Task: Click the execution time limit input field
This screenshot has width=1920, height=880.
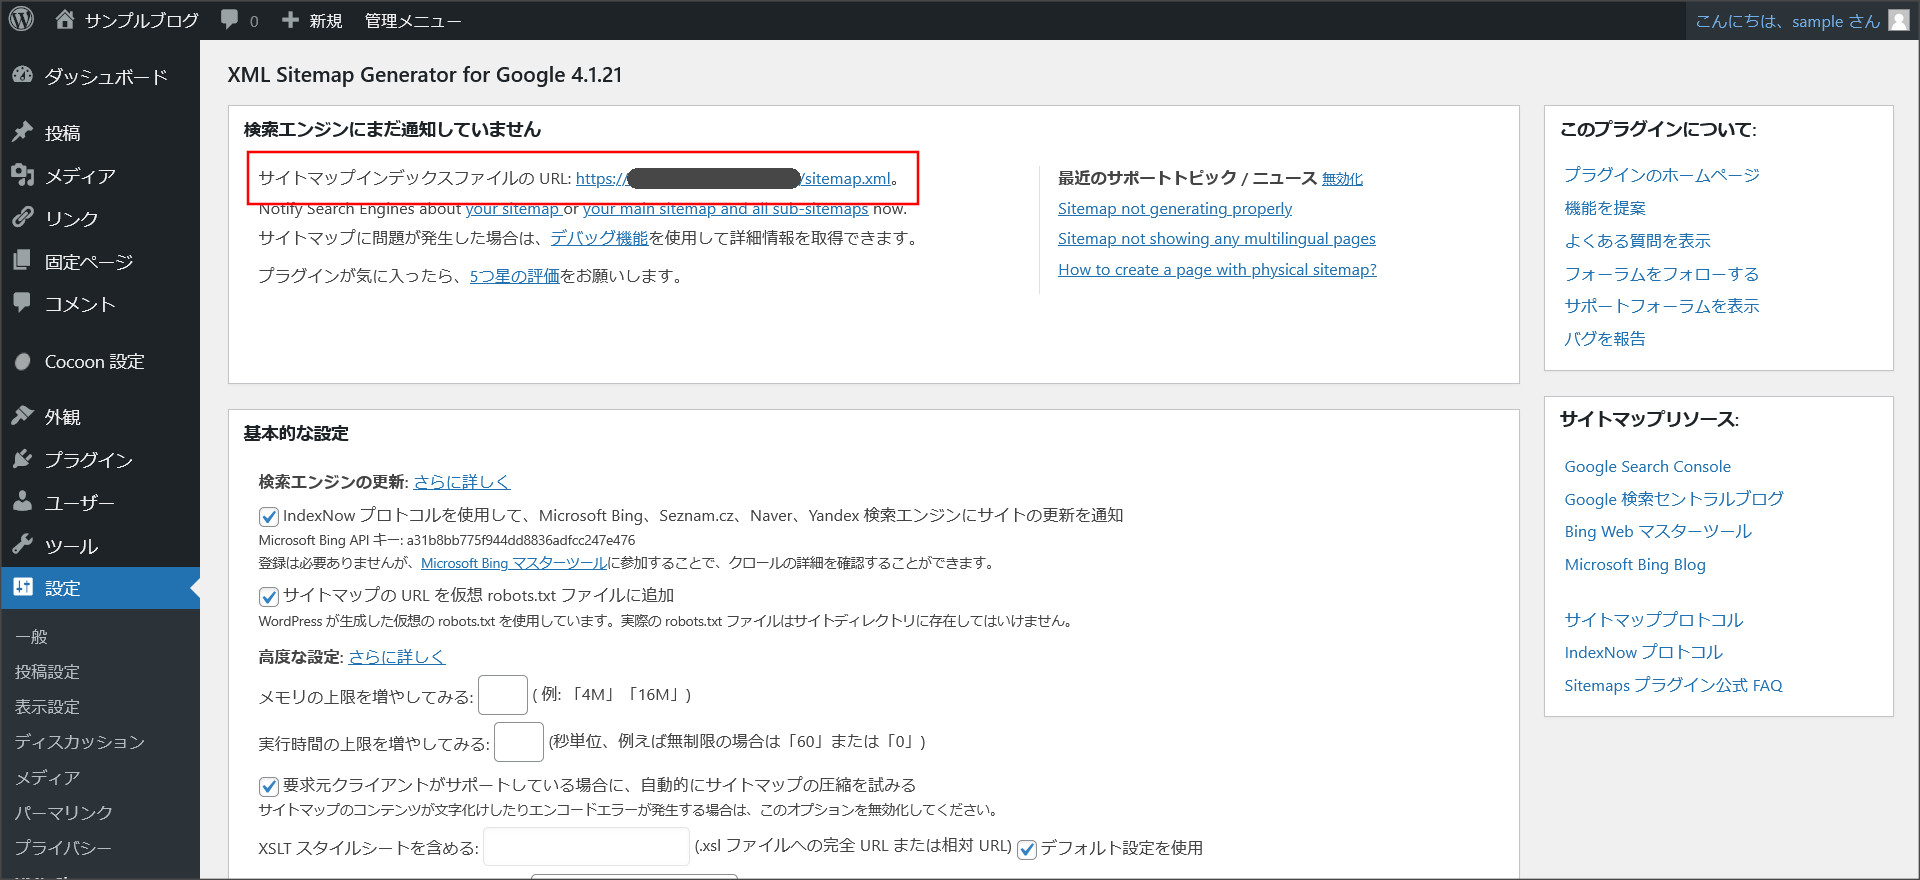Action: (519, 742)
